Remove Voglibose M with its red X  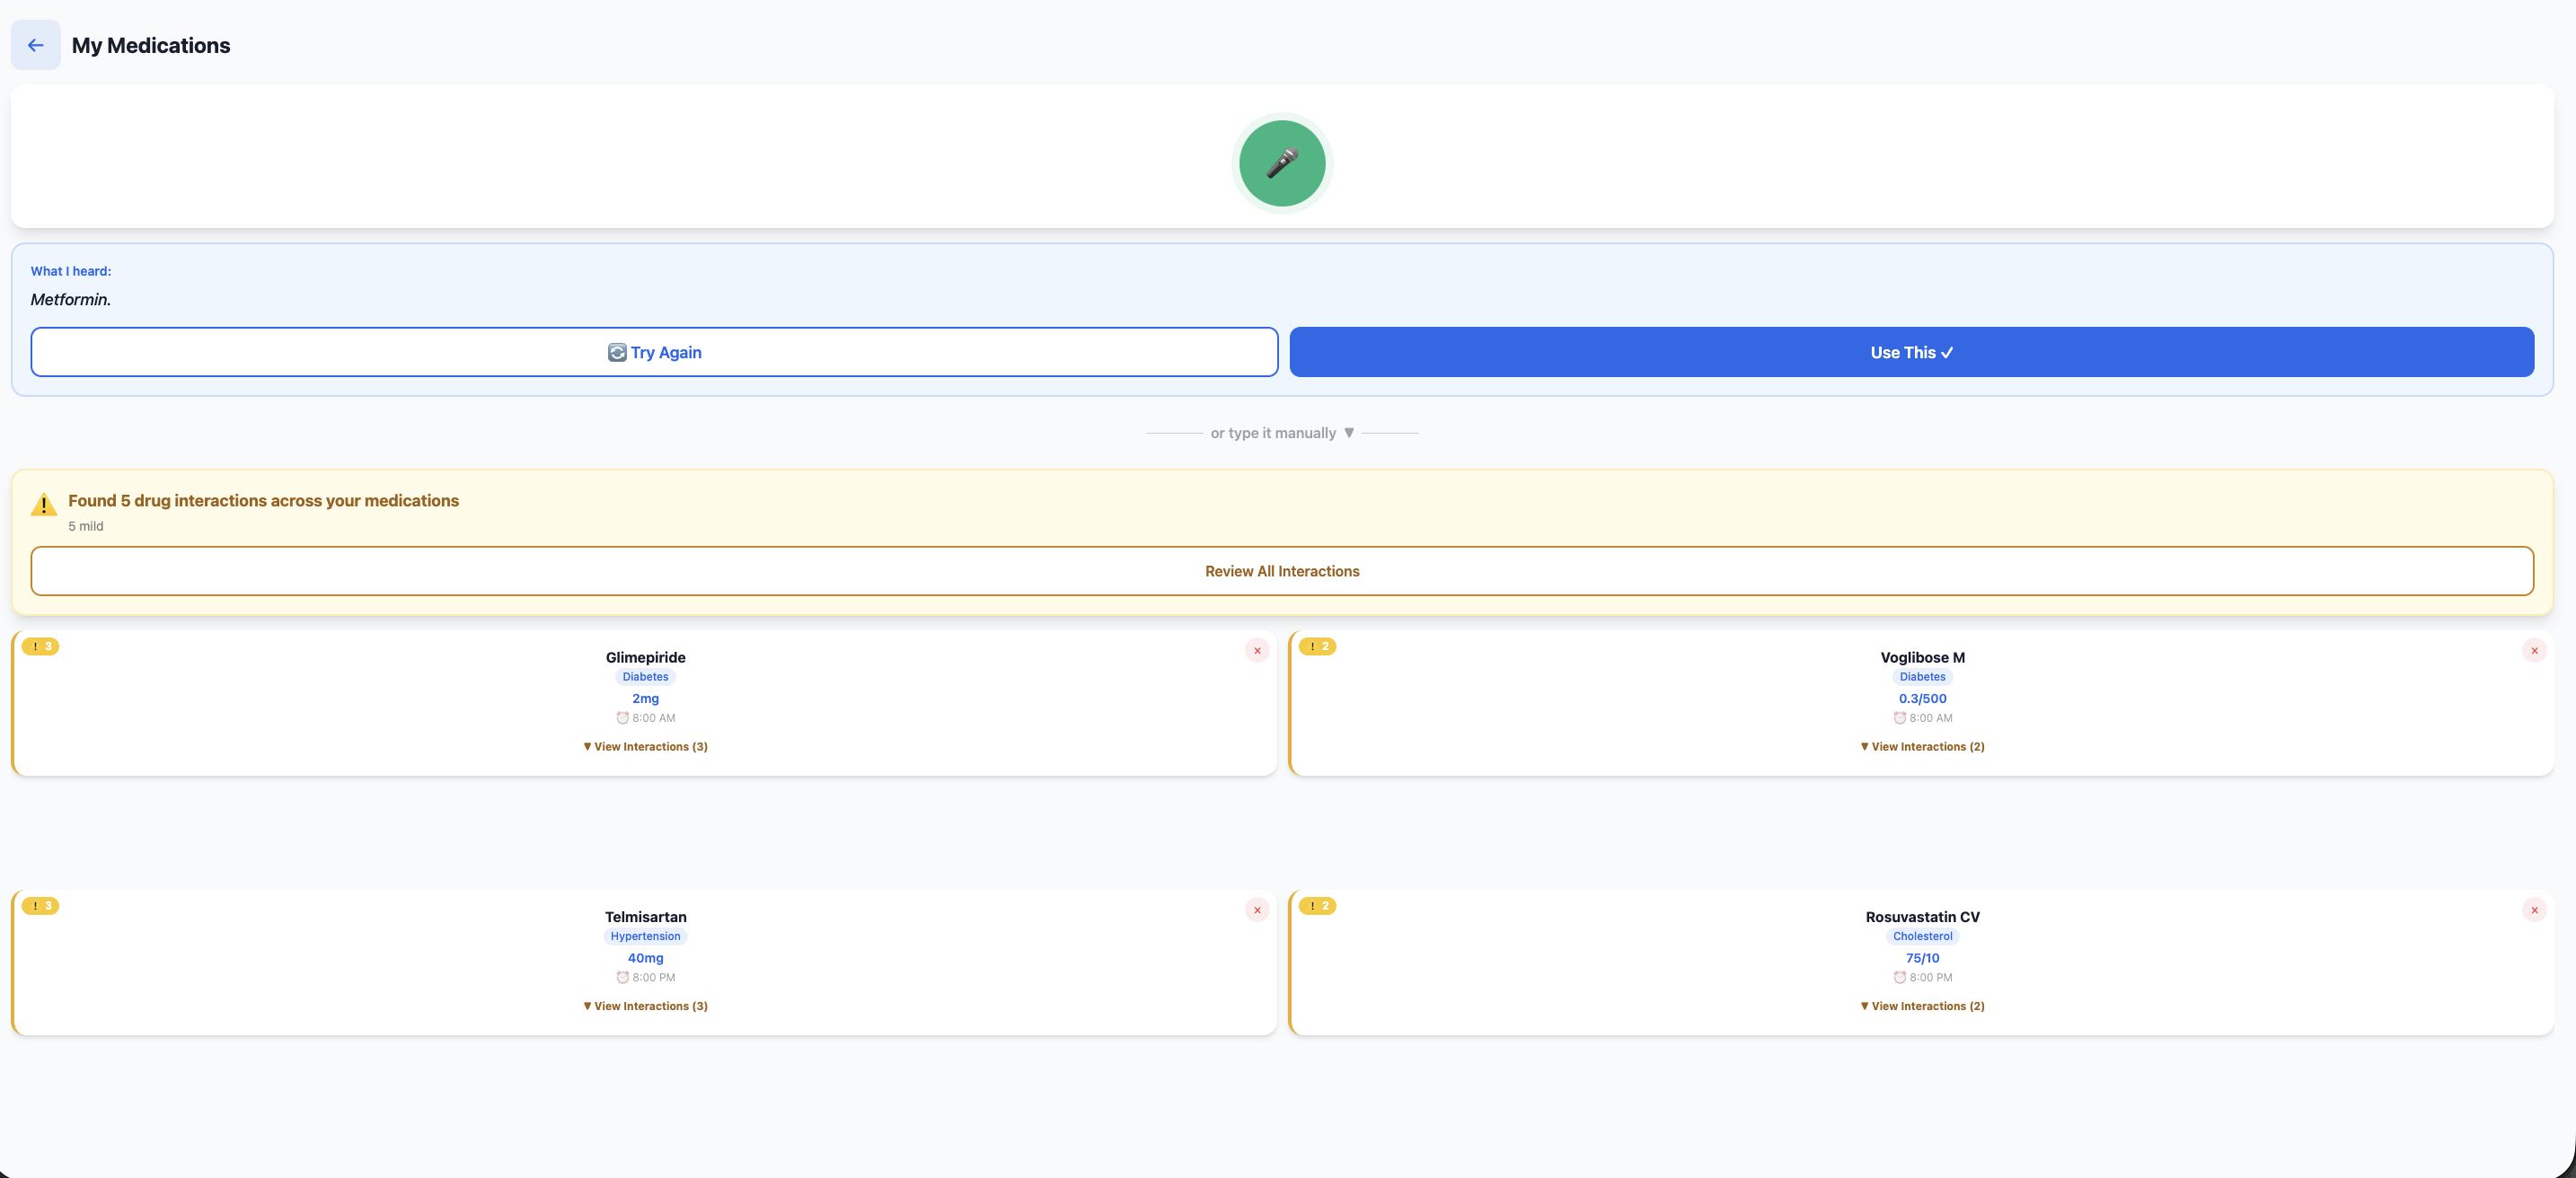[2533, 650]
